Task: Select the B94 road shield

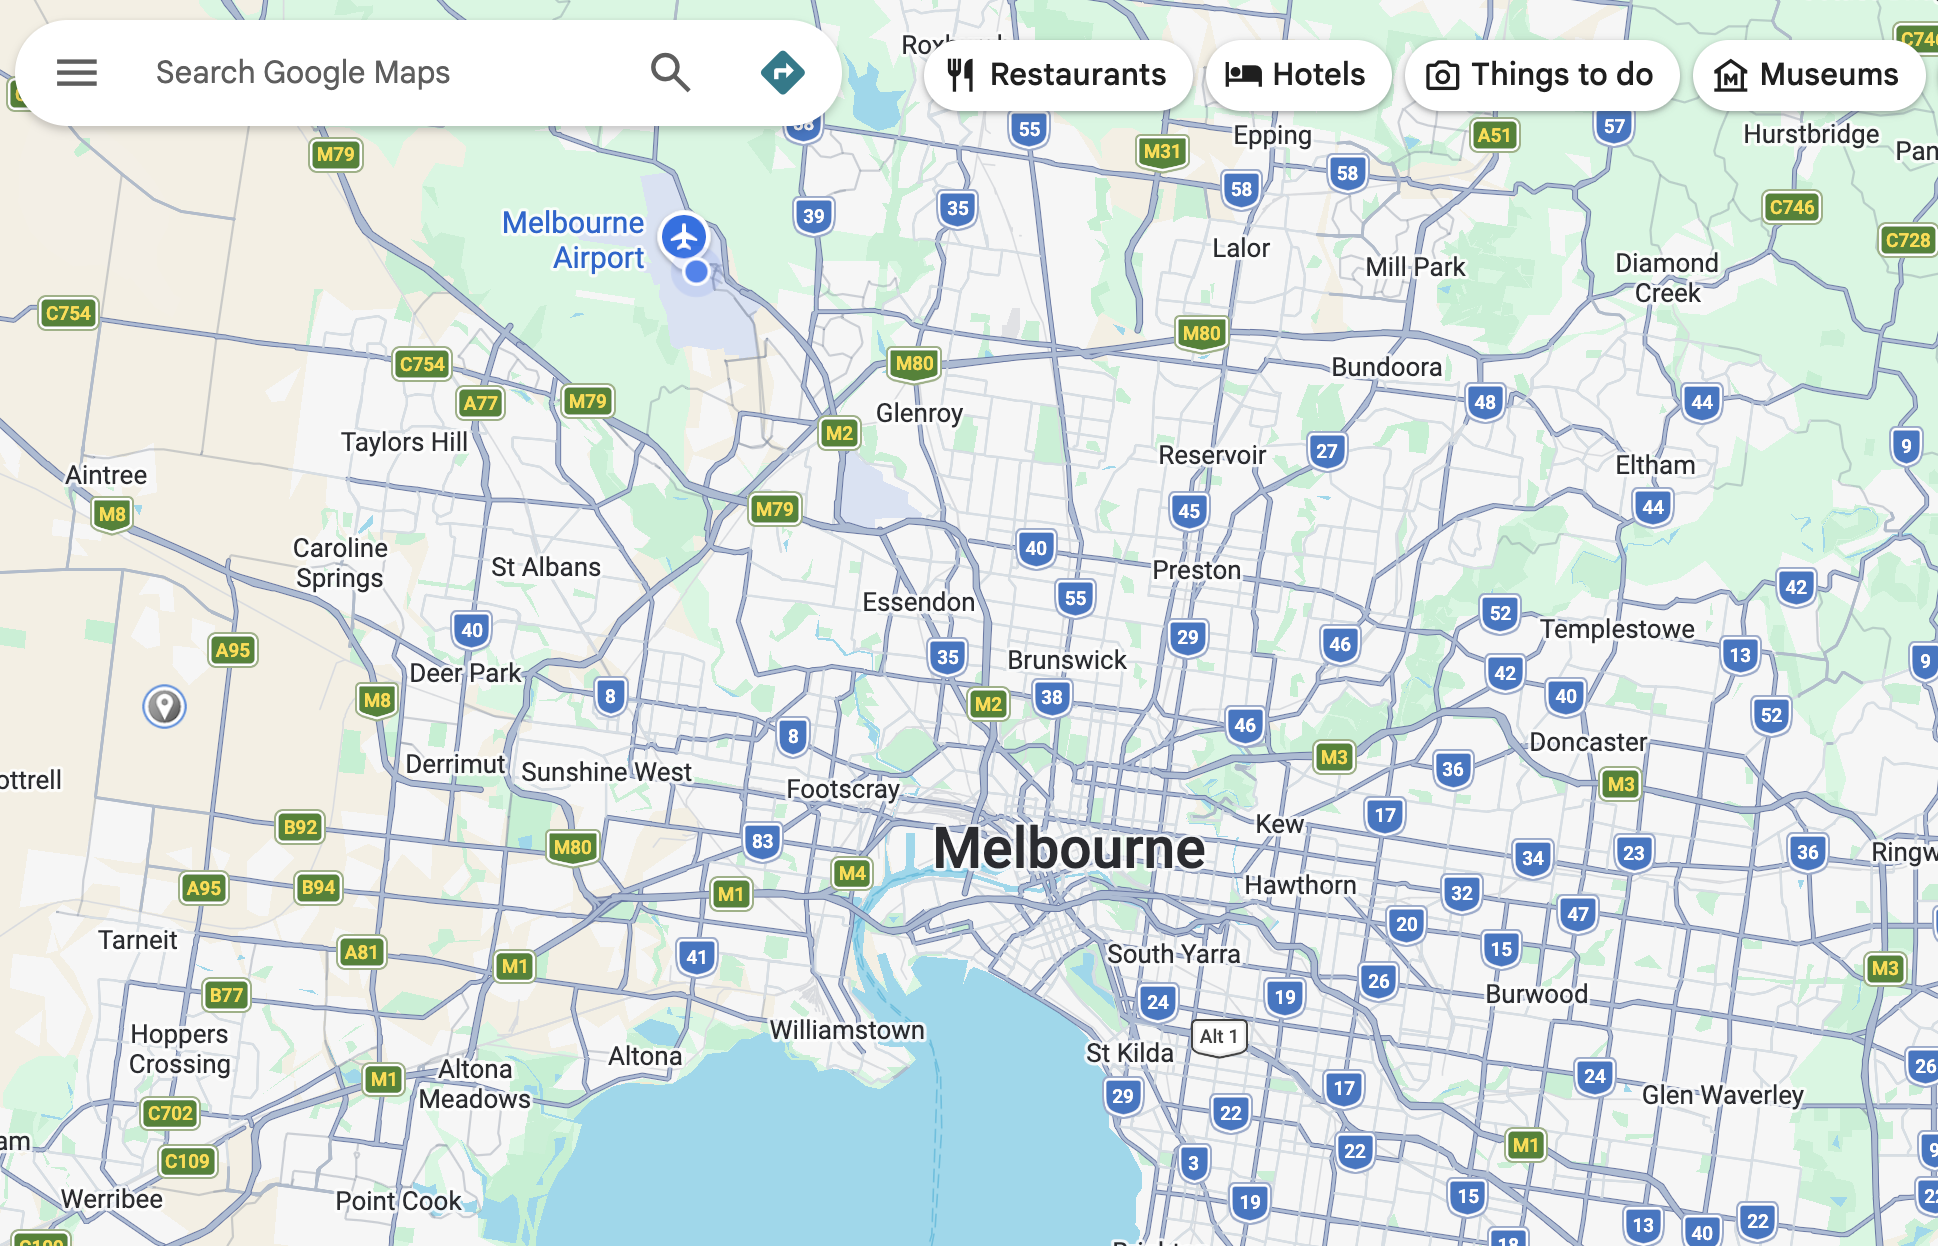Action: pyautogui.click(x=318, y=887)
